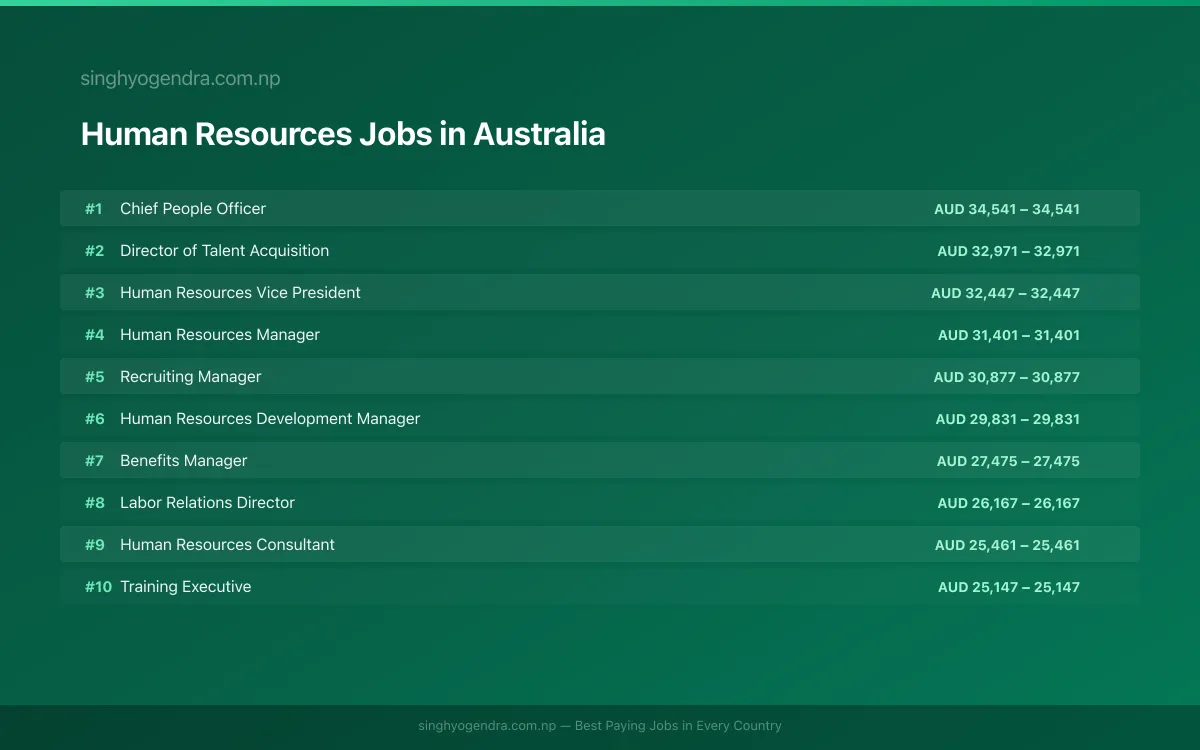Click salary AUD 25,461 – 25,461
This screenshot has height=750, width=1200.
[1007, 545]
